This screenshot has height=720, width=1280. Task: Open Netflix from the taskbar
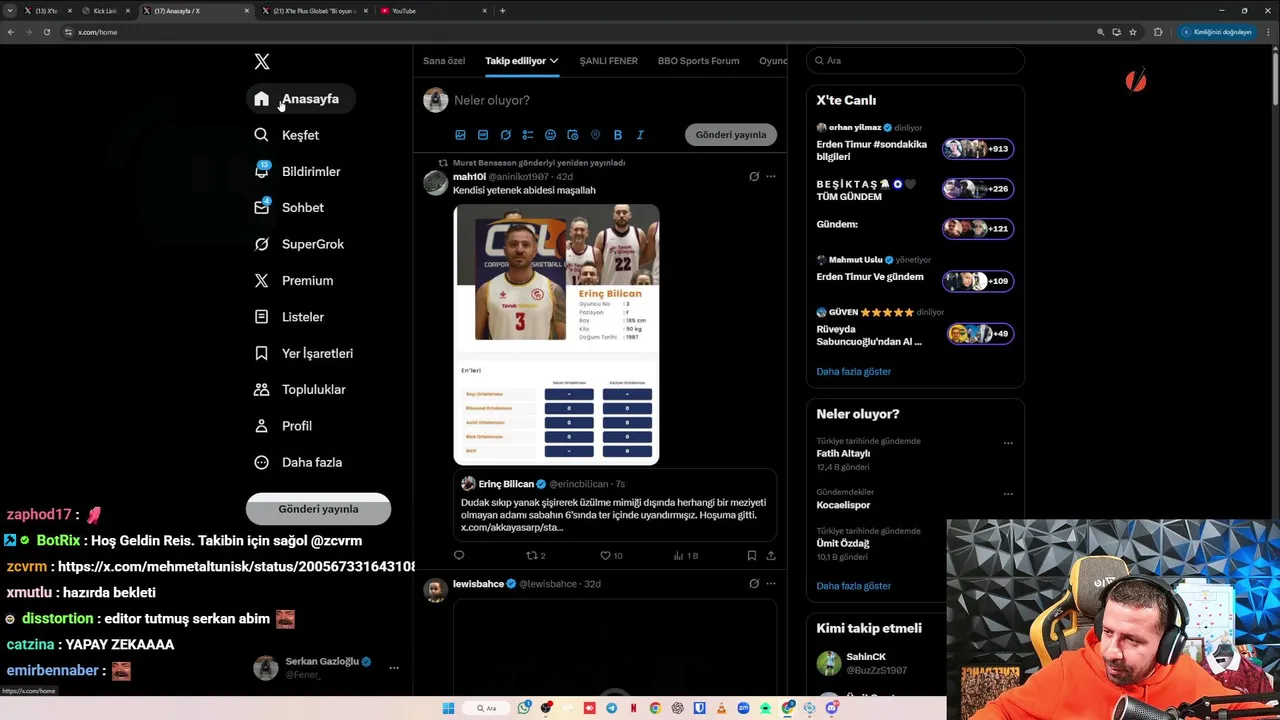click(633, 708)
